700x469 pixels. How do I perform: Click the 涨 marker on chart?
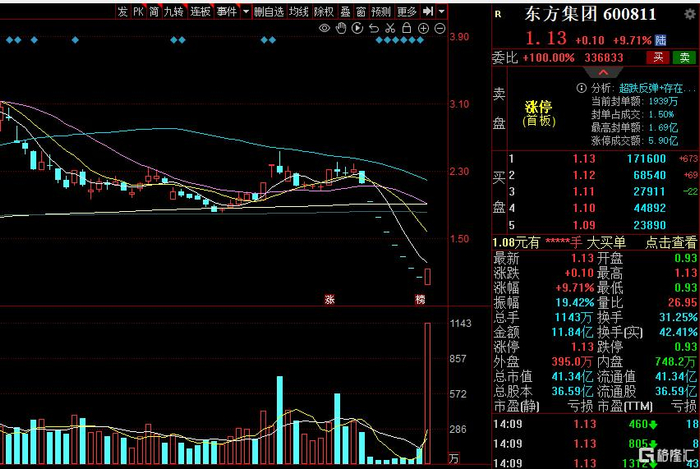329,299
